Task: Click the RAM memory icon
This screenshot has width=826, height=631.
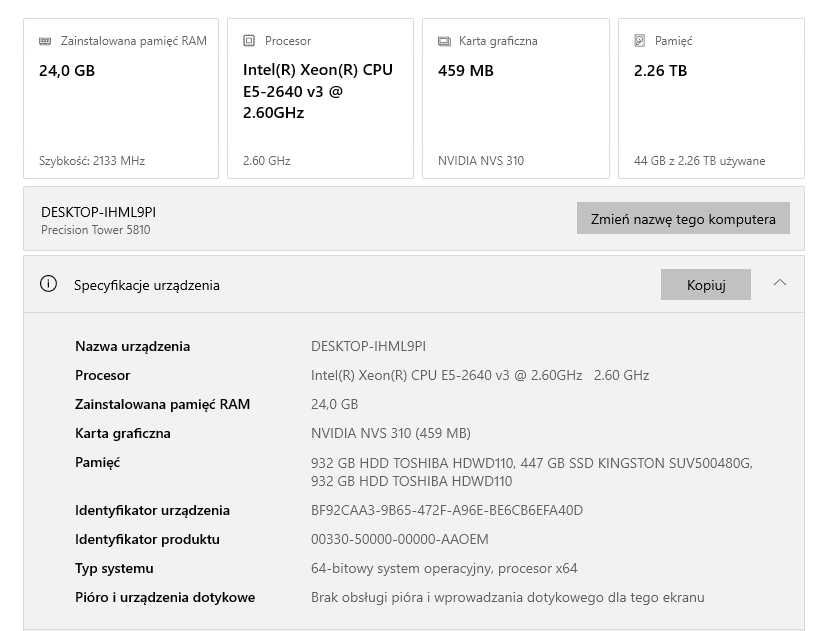Action: (45, 41)
